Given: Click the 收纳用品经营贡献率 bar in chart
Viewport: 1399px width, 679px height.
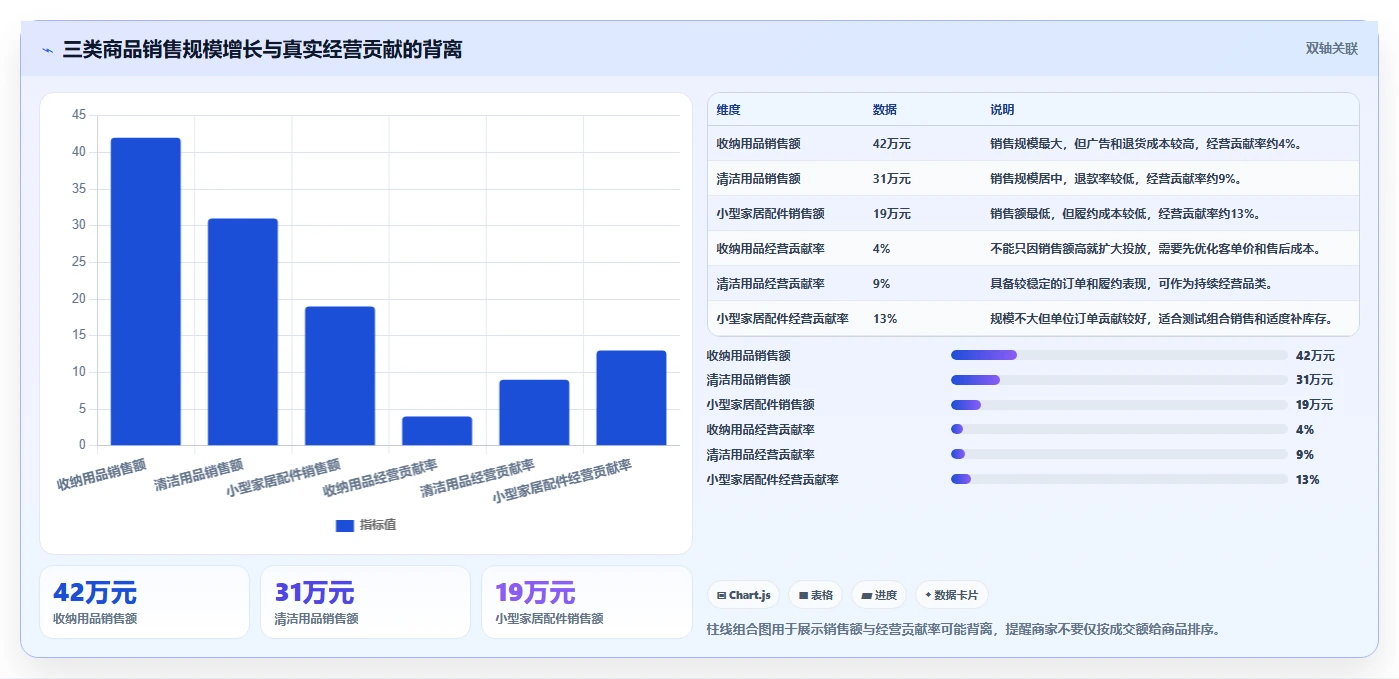Looking at the screenshot, I should [437, 431].
